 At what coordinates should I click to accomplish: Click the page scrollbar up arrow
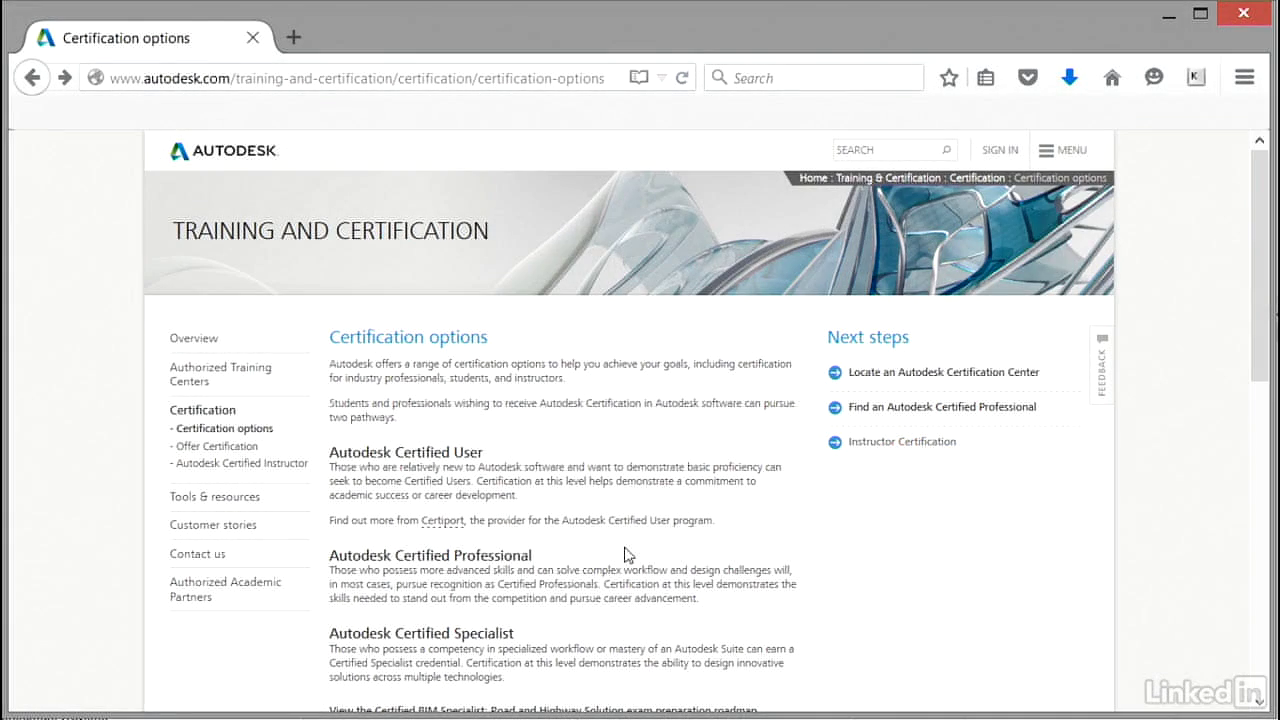(x=1260, y=141)
